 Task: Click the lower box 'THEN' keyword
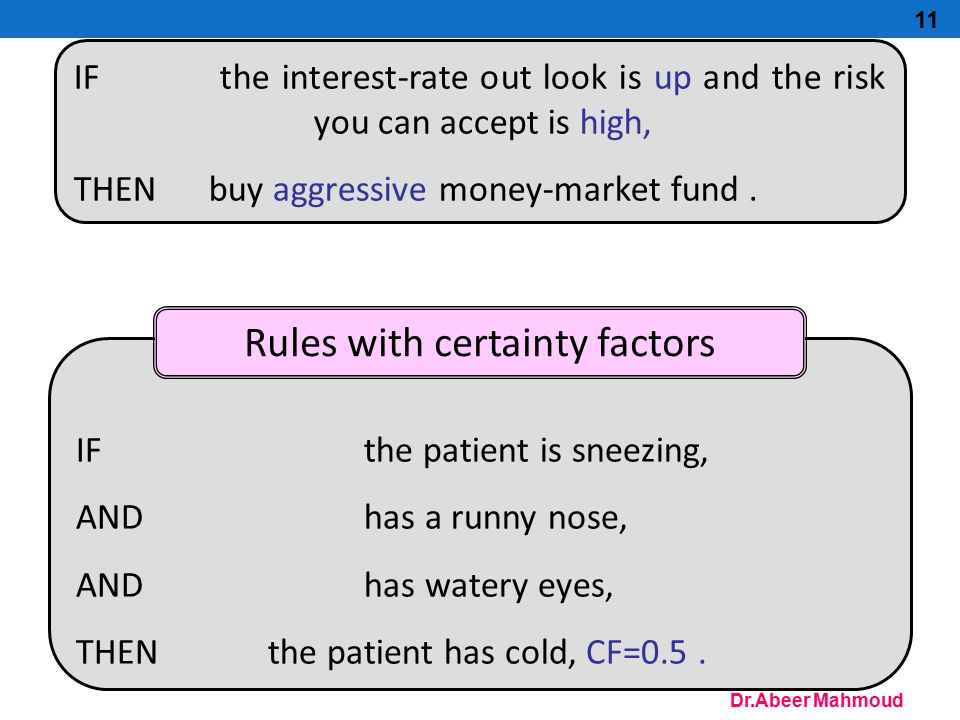click(x=116, y=652)
